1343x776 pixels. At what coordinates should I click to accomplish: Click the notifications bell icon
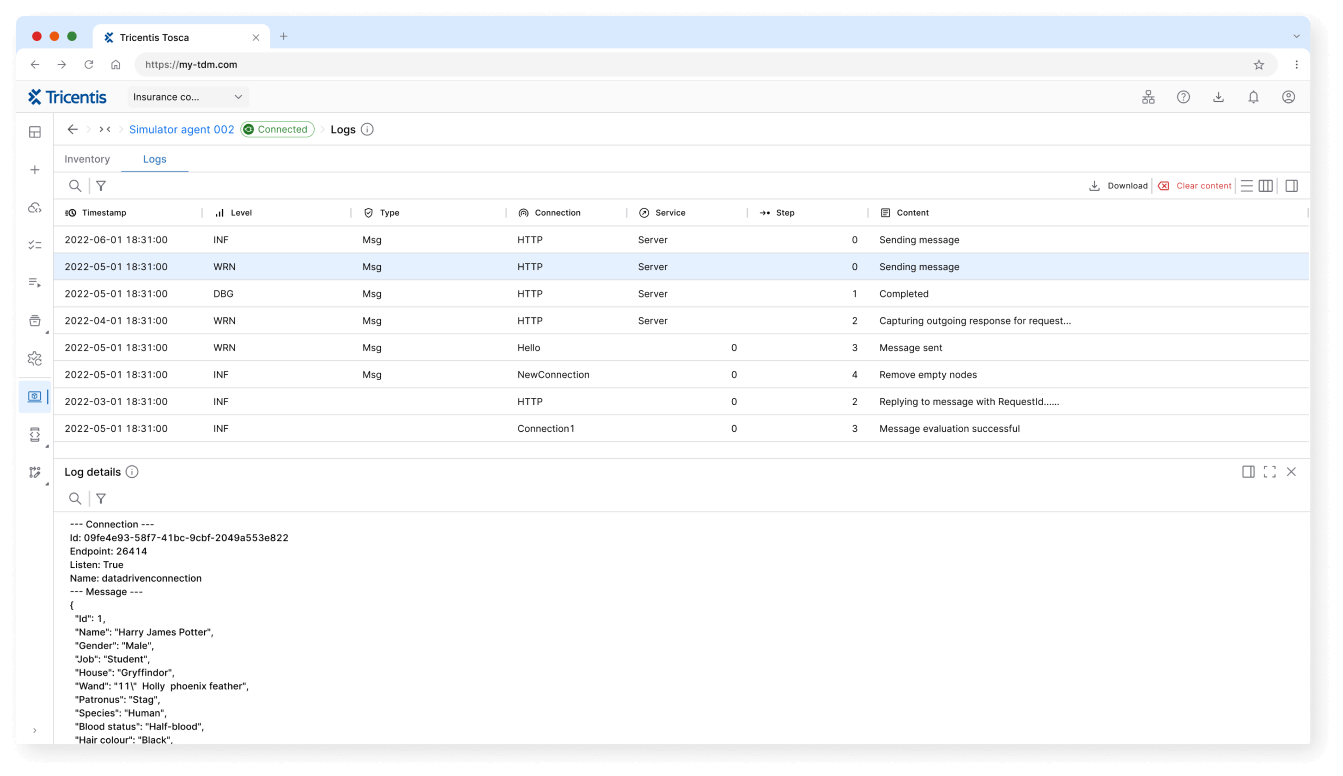click(1253, 97)
